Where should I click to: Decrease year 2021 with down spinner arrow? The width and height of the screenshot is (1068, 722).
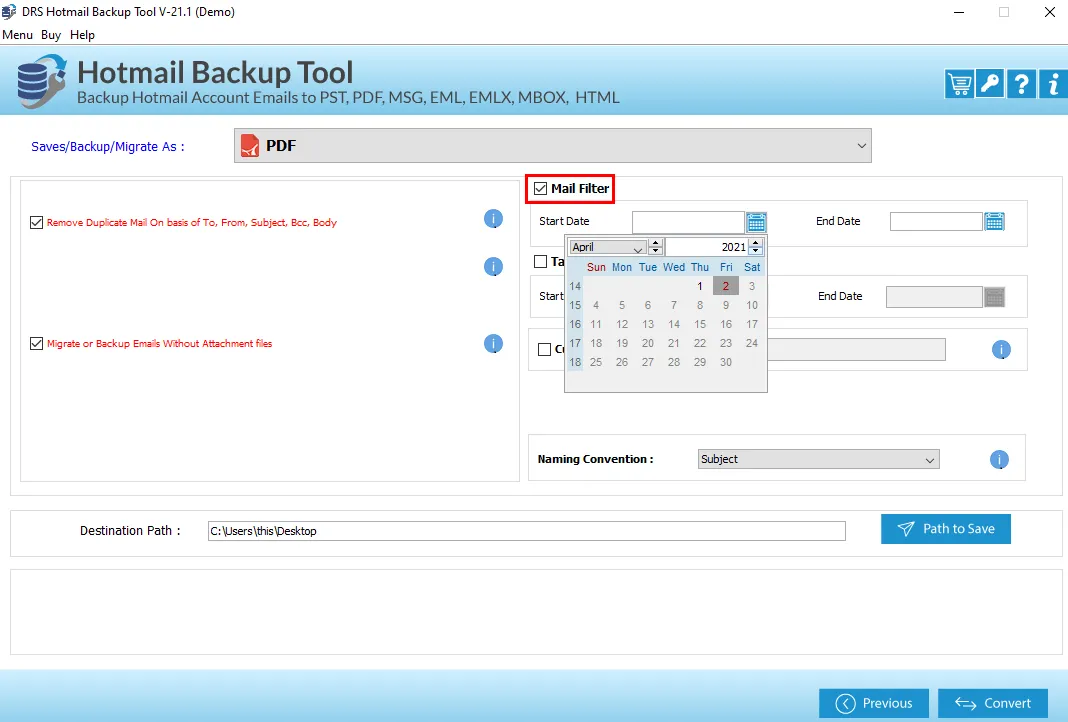pos(755,251)
